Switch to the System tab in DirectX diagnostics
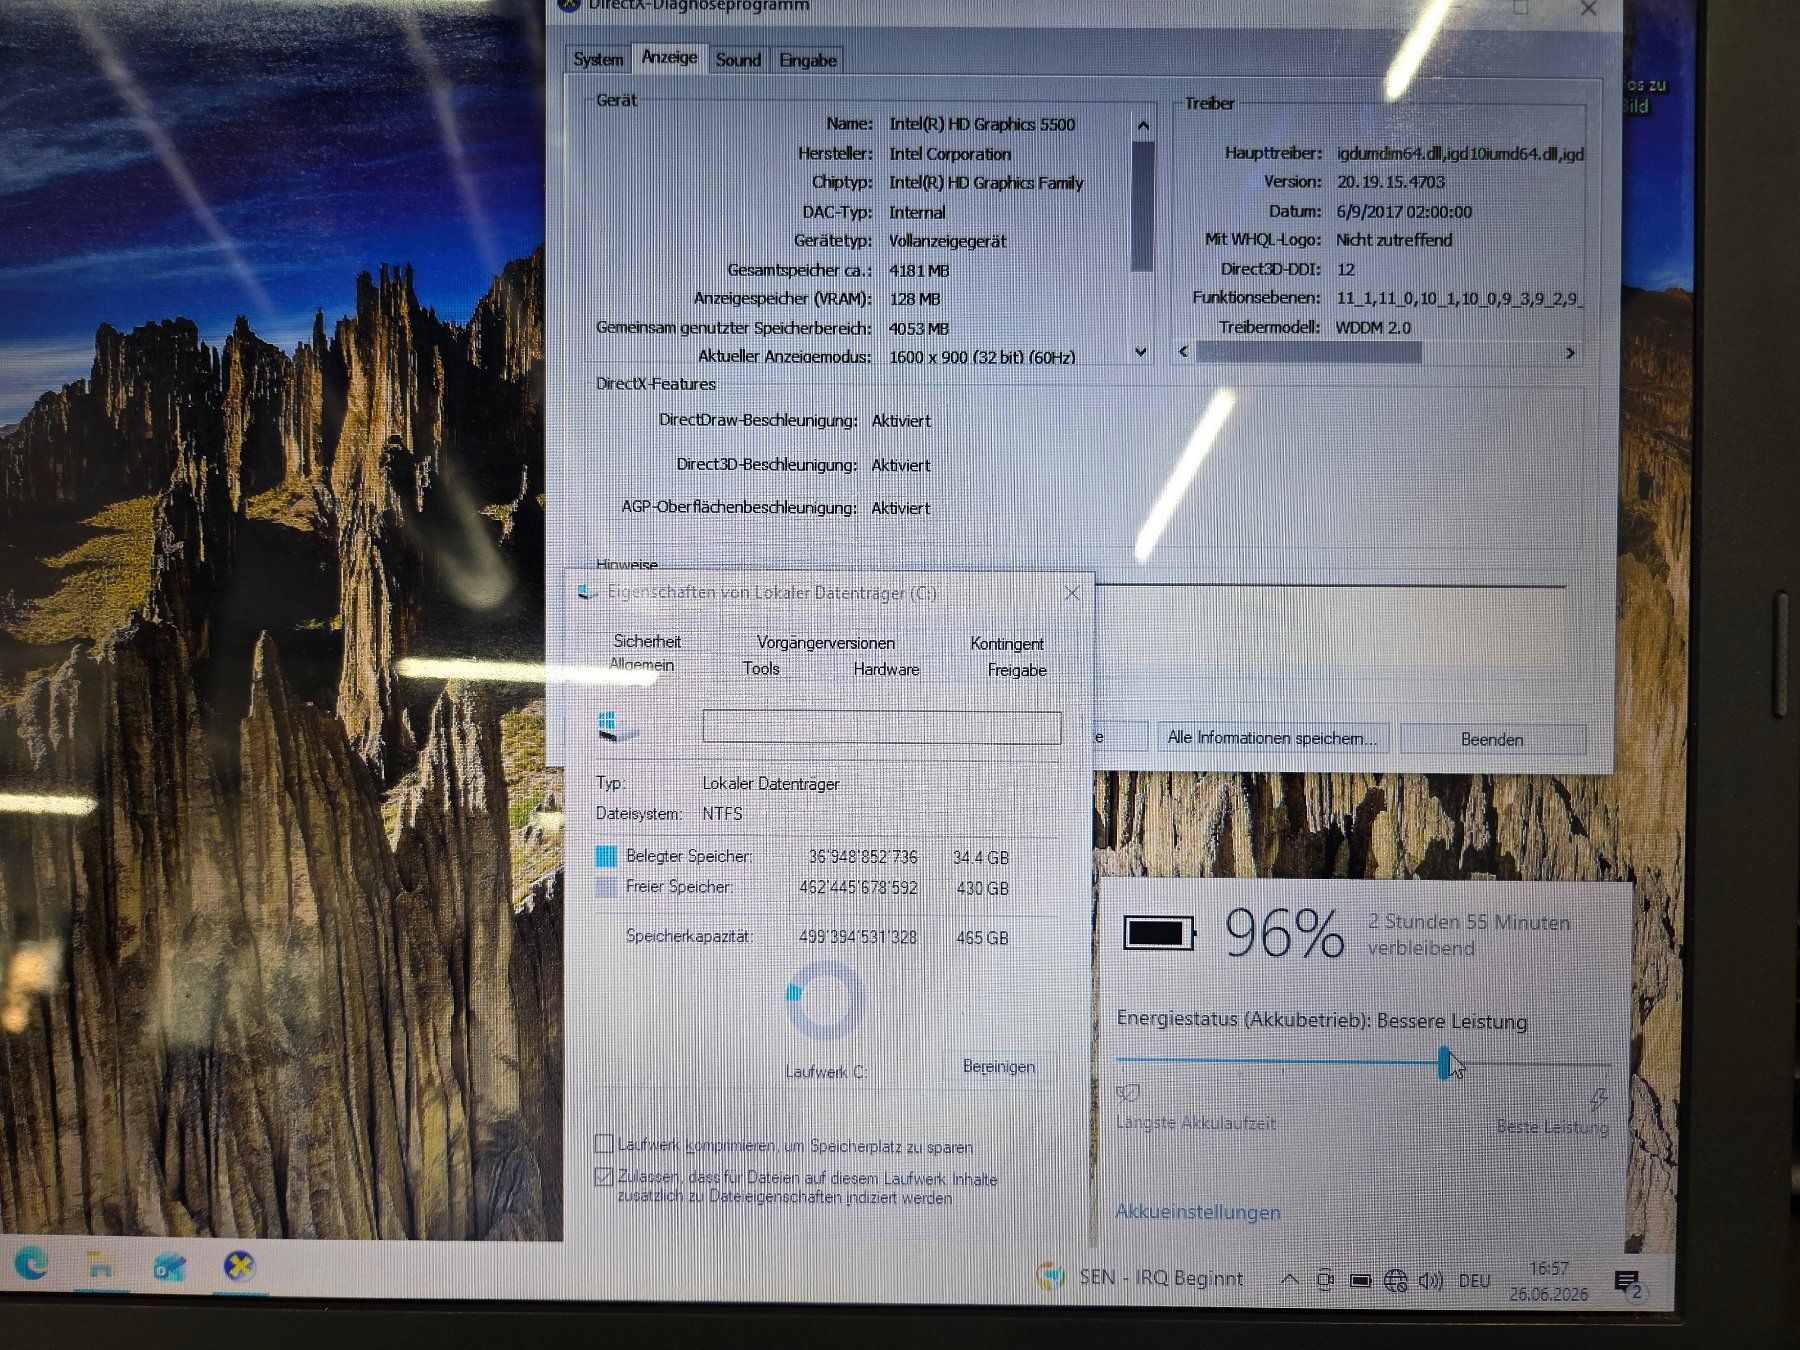 tap(598, 60)
